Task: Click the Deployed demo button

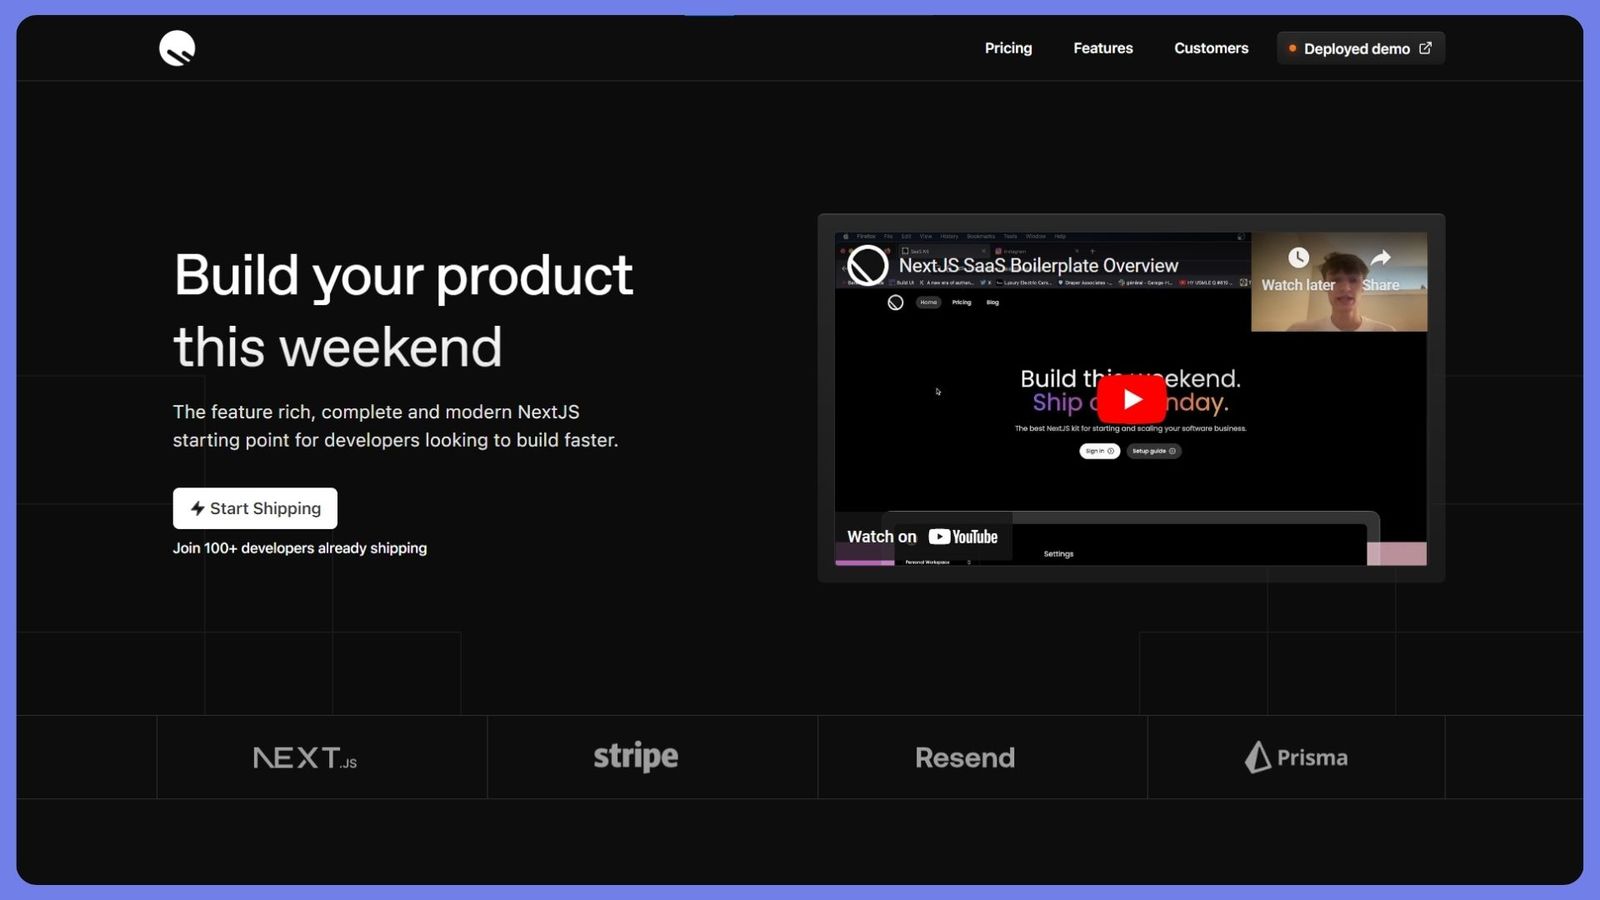Action: tap(1360, 48)
